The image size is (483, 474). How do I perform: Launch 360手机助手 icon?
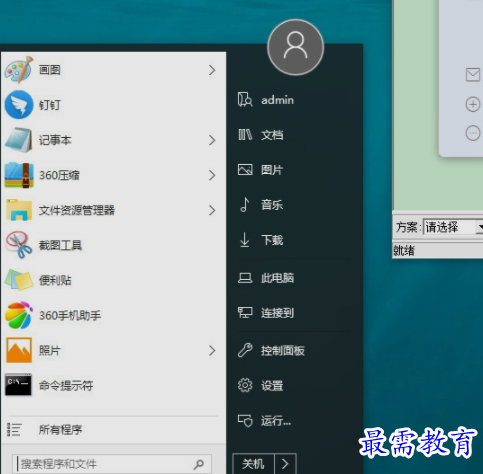(19, 315)
